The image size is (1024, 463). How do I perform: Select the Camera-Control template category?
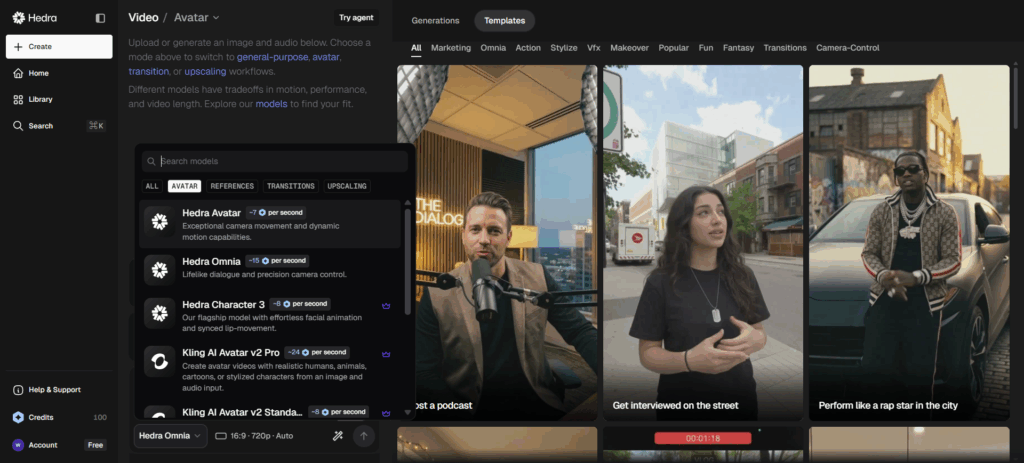[x=848, y=48]
